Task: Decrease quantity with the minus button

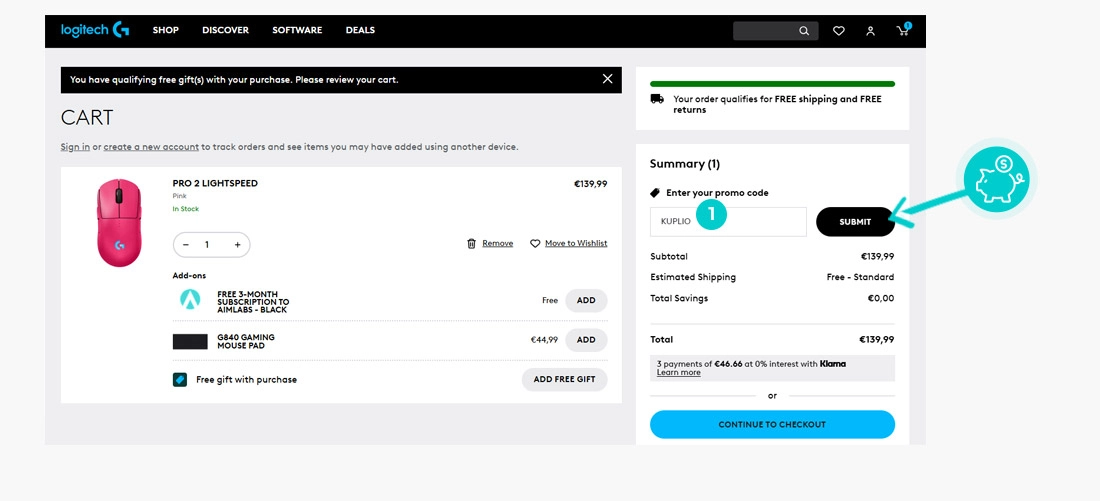Action: coord(186,245)
